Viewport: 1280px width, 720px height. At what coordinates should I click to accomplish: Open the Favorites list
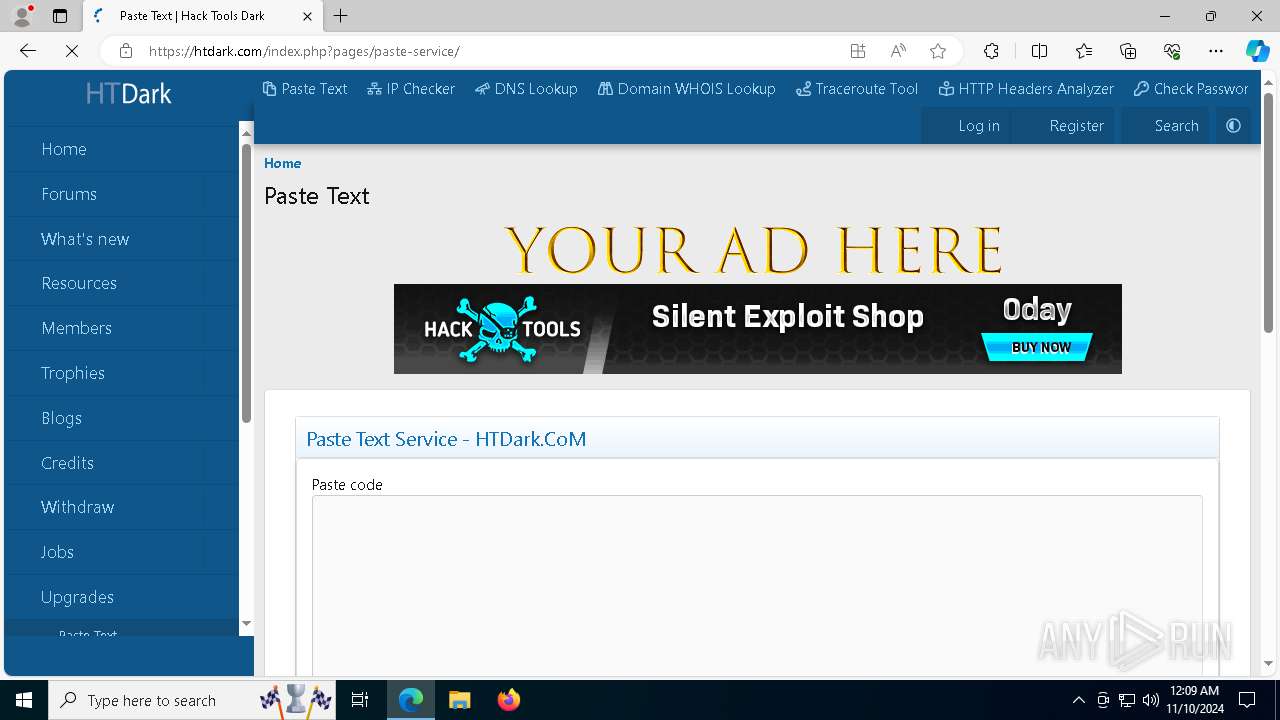(x=1084, y=51)
